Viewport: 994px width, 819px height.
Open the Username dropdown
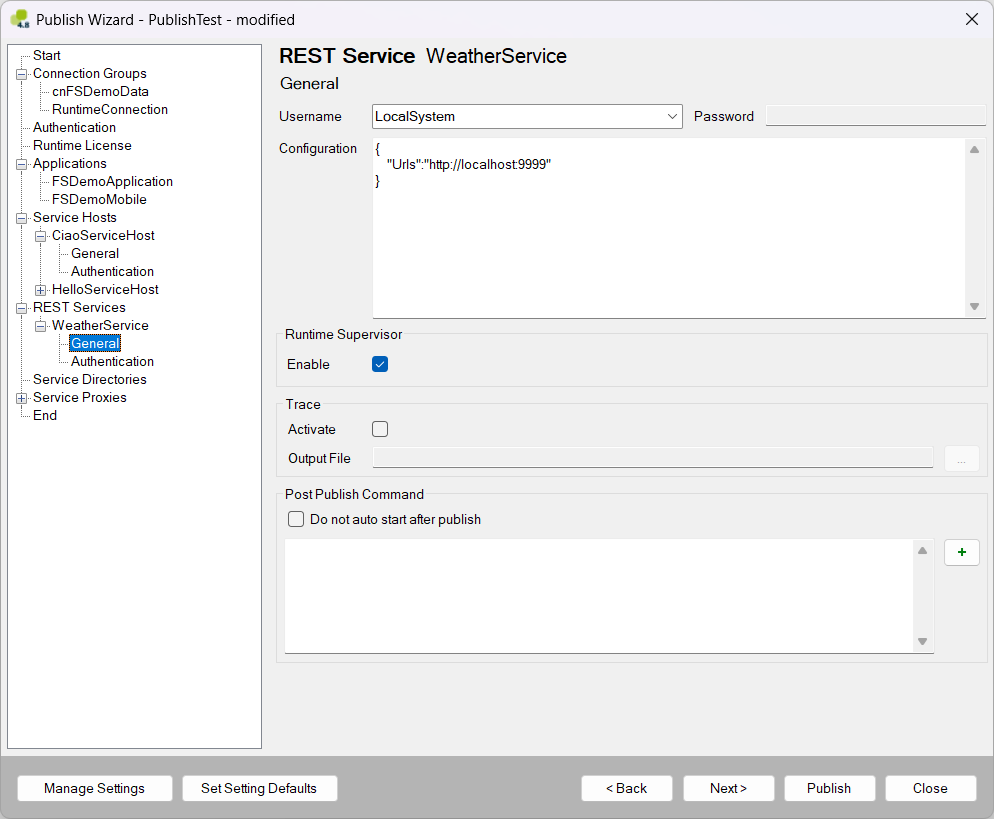pos(672,117)
